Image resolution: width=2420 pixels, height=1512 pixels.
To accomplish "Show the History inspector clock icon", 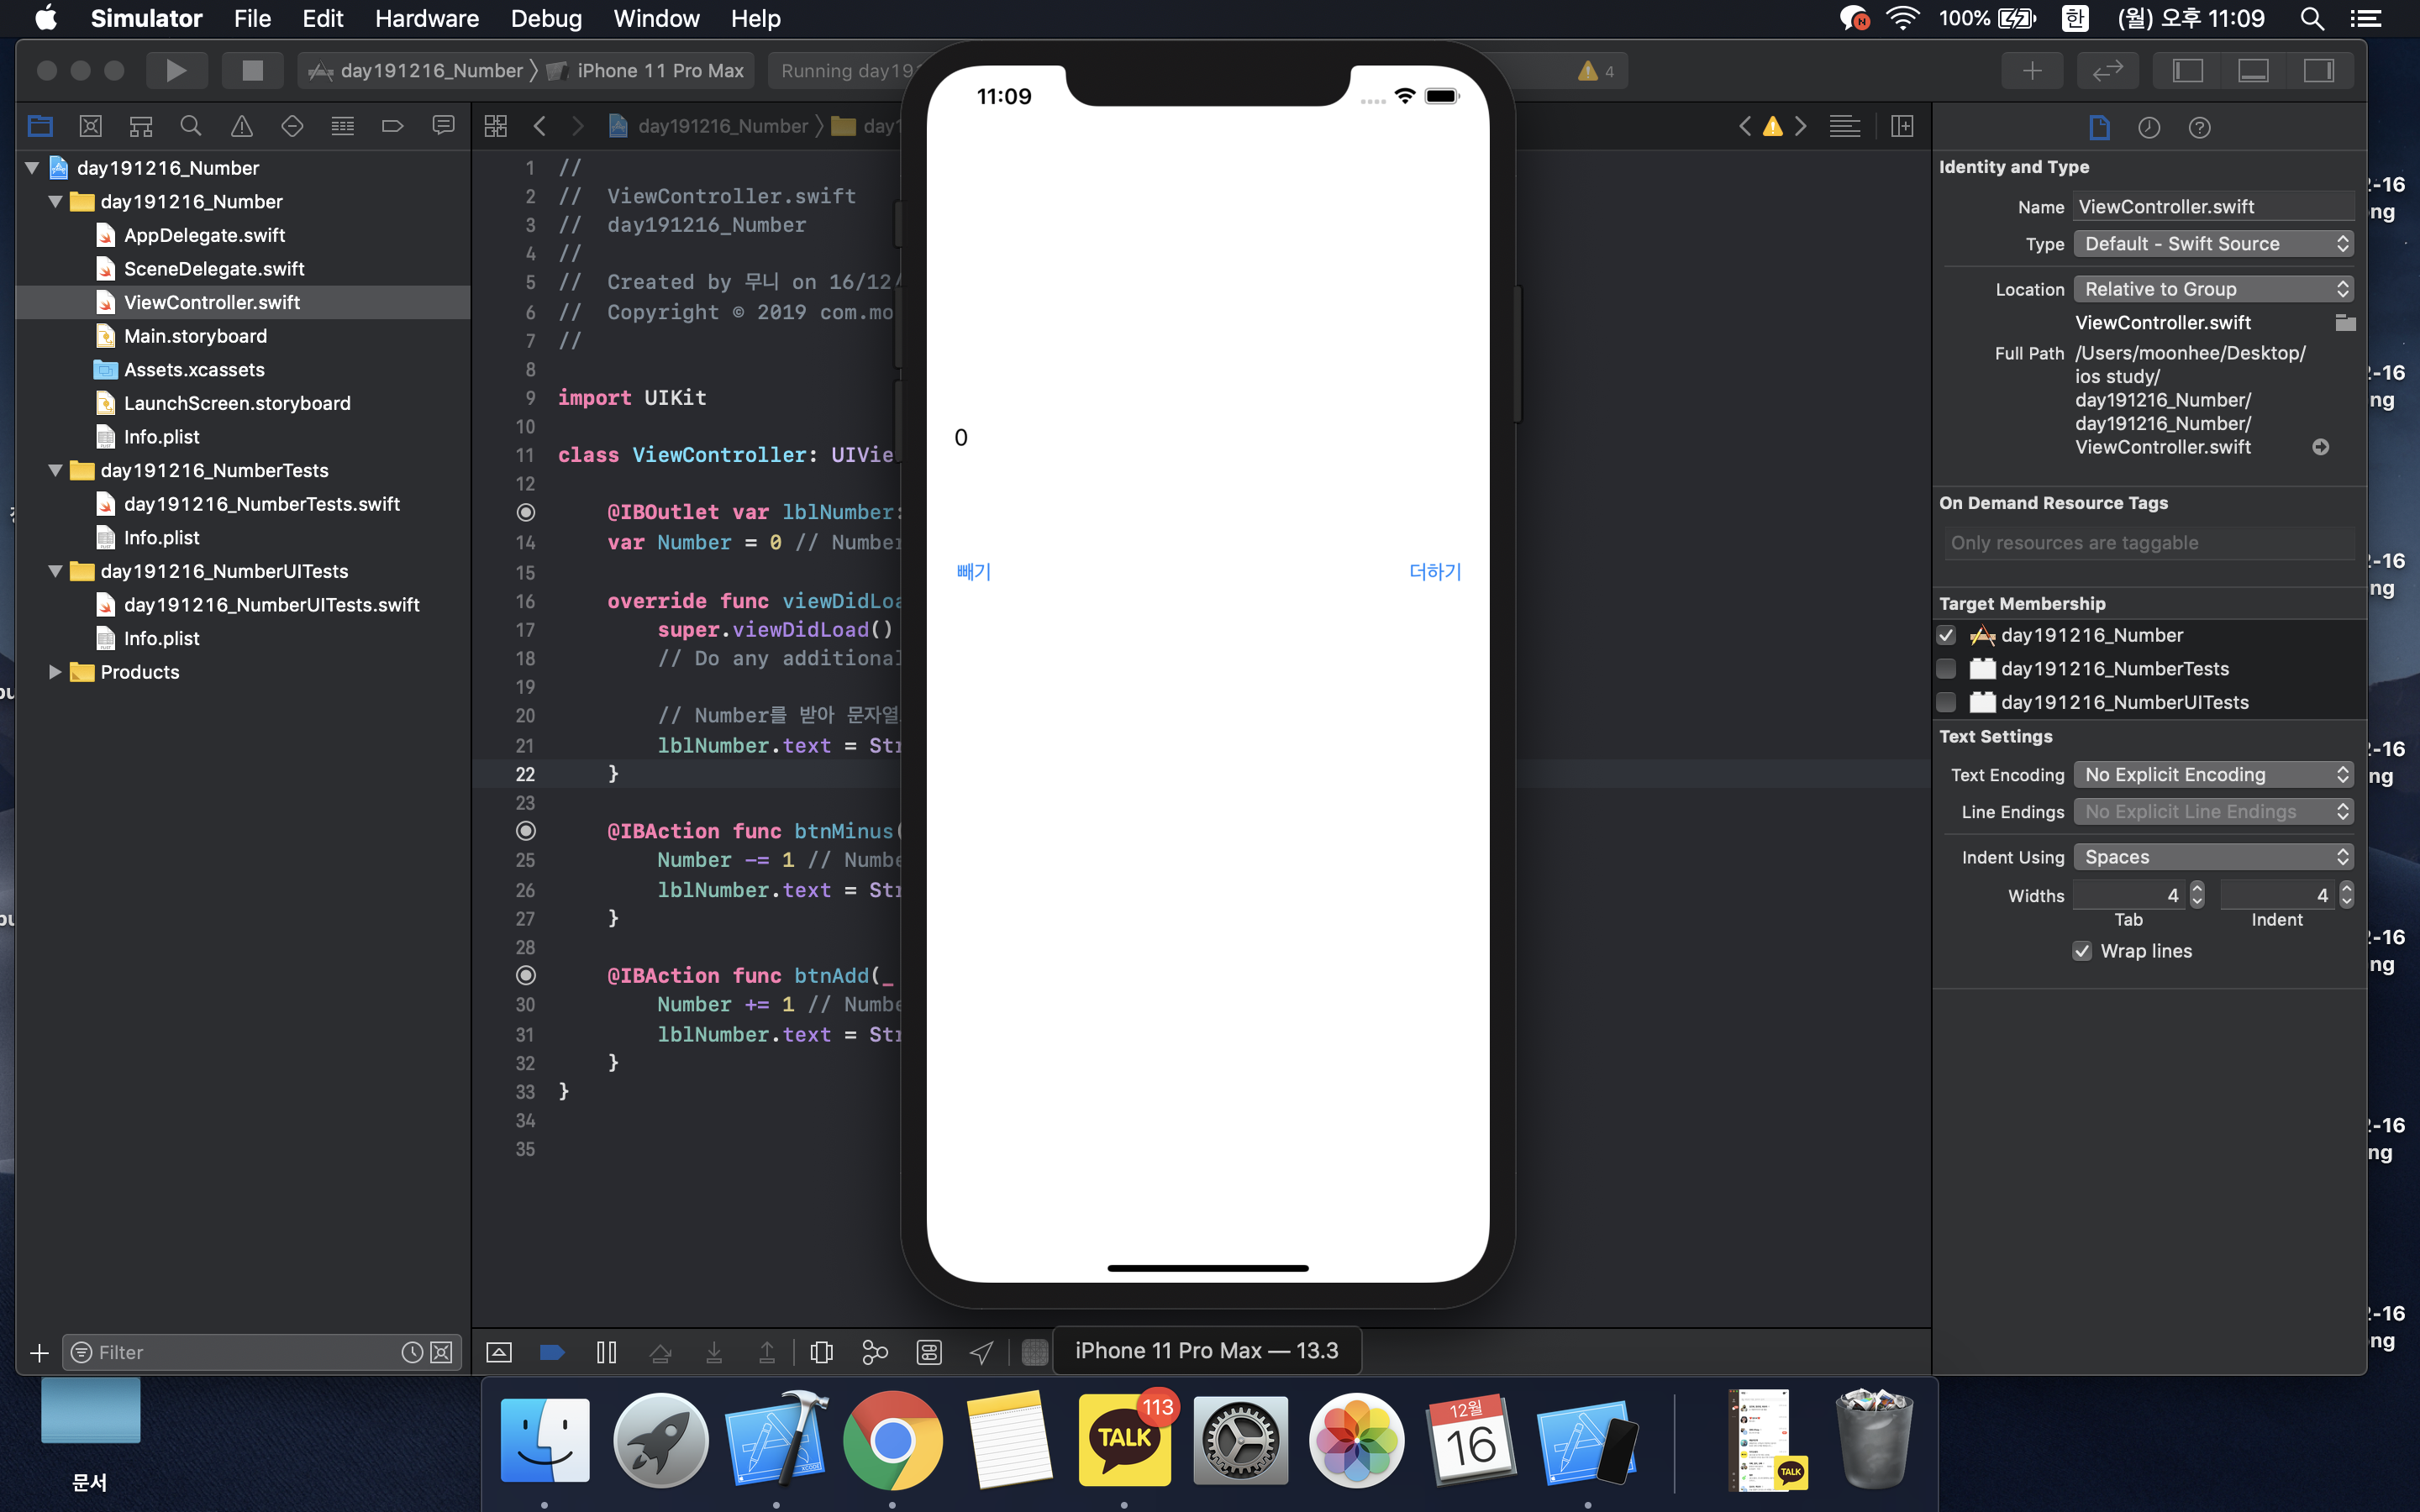I will pyautogui.click(x=2149, y=127).
